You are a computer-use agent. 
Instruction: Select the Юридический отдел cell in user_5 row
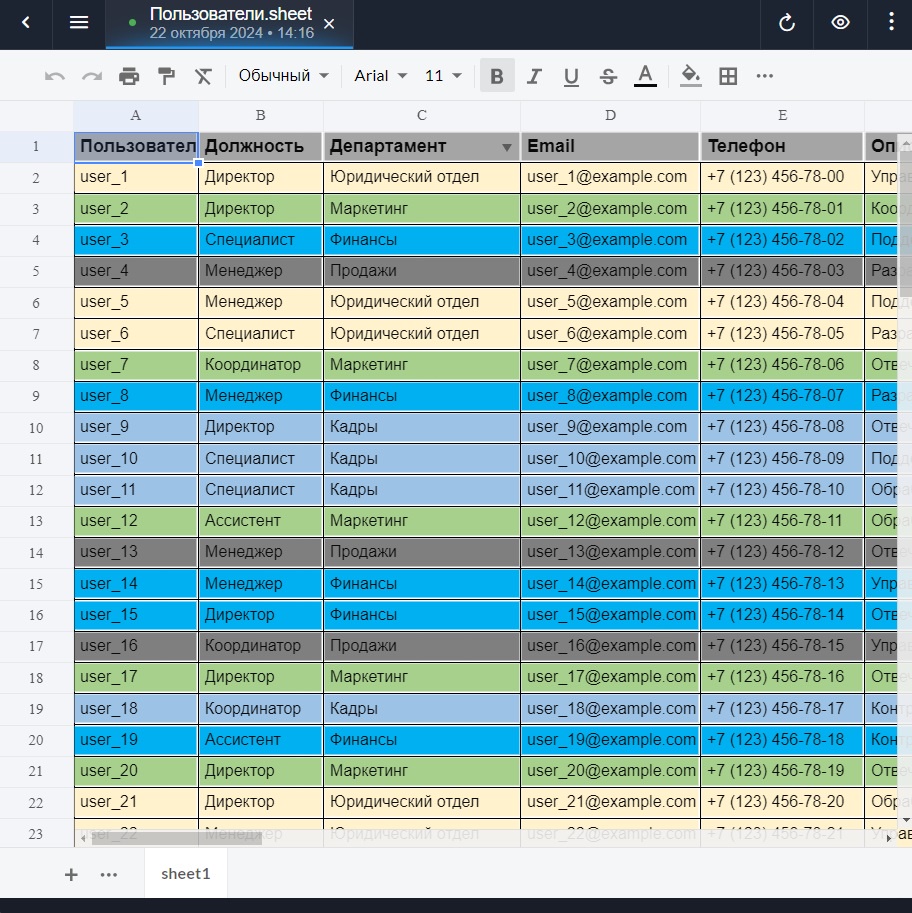[422, 302]
